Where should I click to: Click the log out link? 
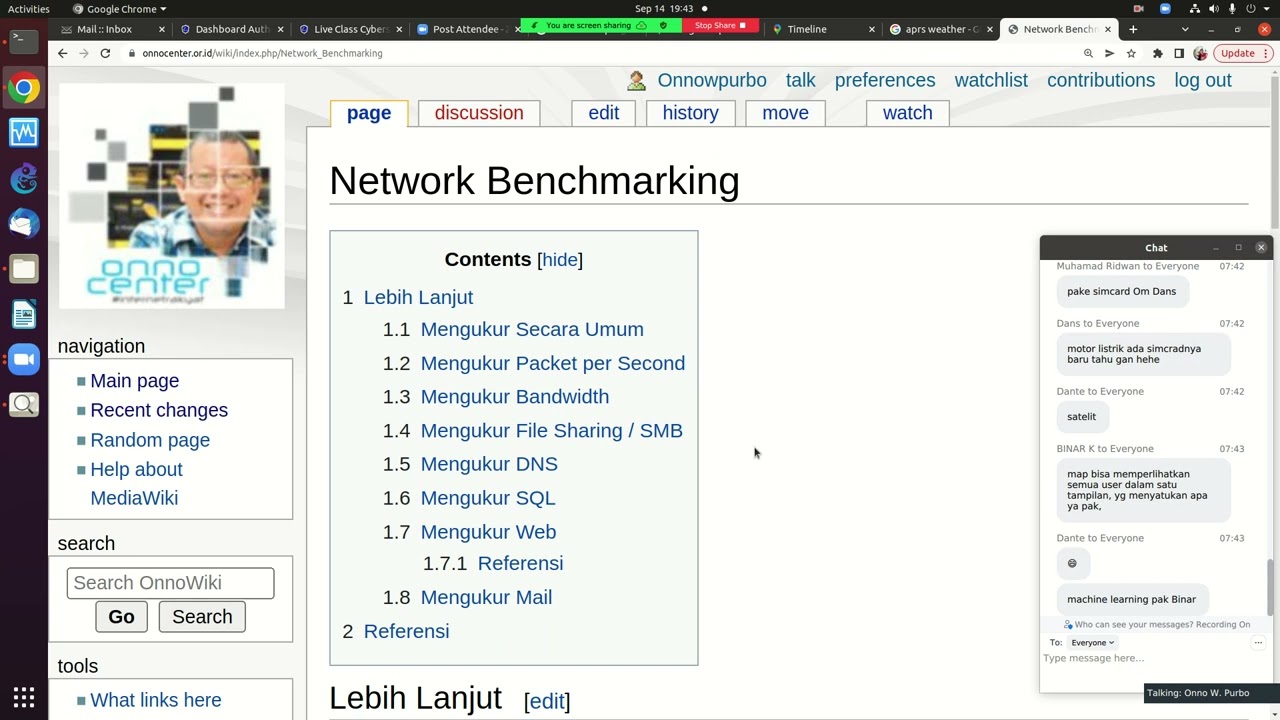(x=1203, y=80)
